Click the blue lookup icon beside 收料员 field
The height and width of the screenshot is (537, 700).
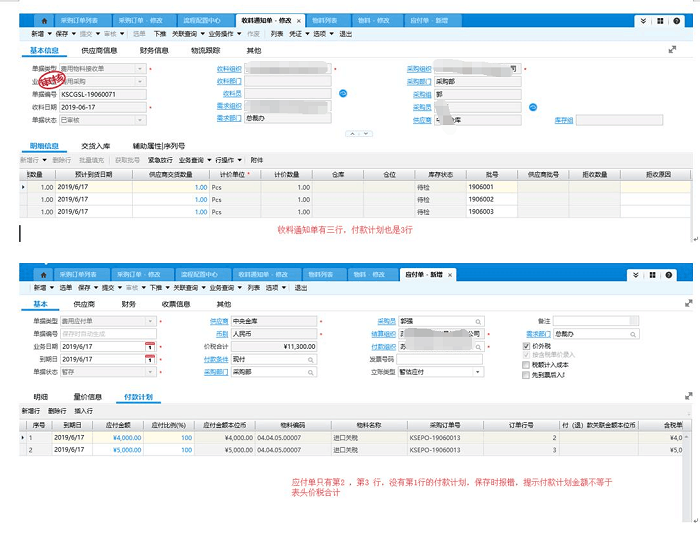343,93
